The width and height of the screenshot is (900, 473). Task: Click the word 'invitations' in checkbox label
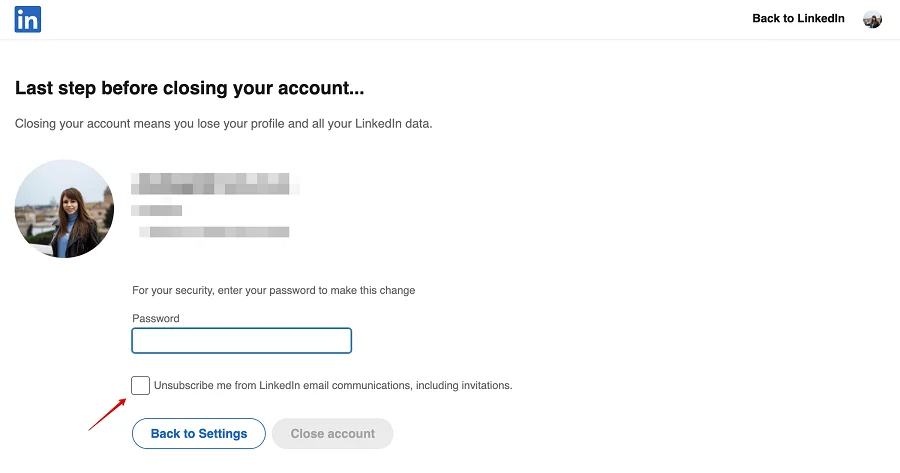(x=482, y=385)
